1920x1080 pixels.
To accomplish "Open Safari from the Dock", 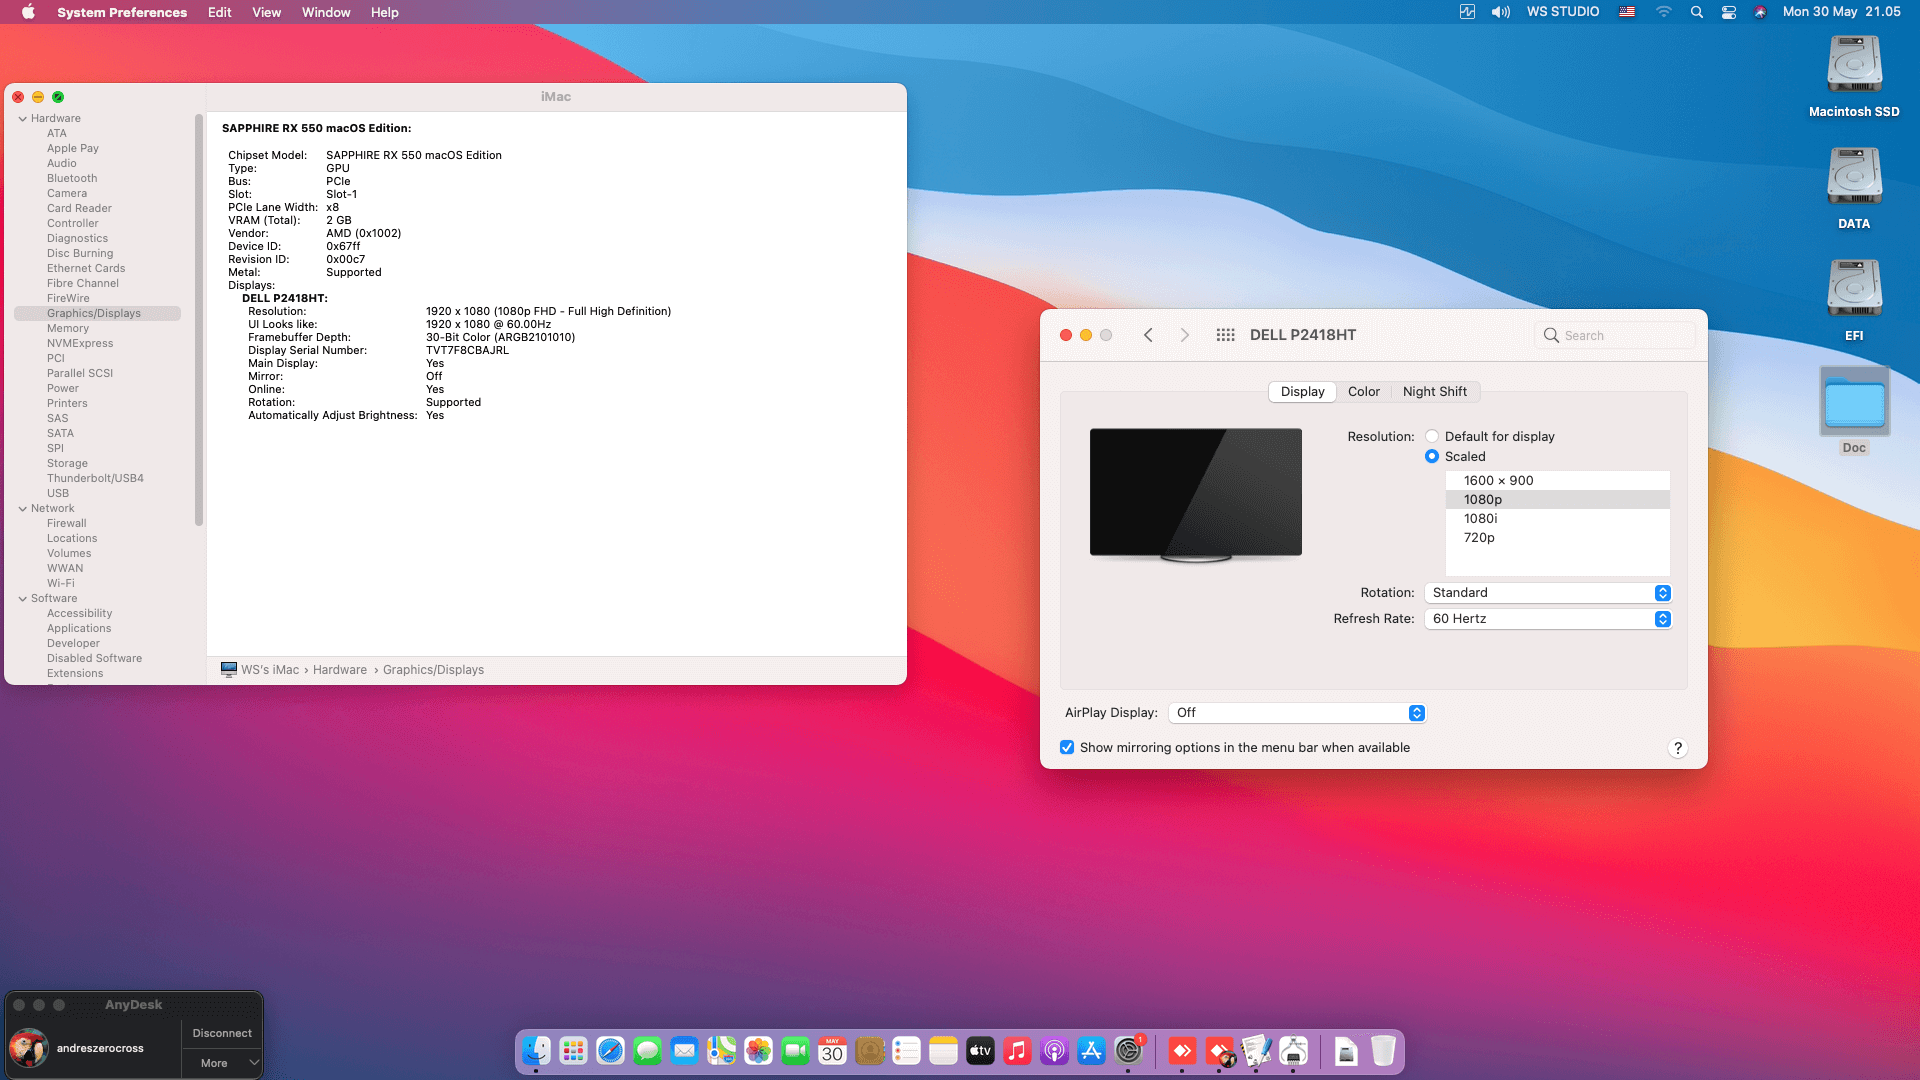I will click(x=610, y=1051).
